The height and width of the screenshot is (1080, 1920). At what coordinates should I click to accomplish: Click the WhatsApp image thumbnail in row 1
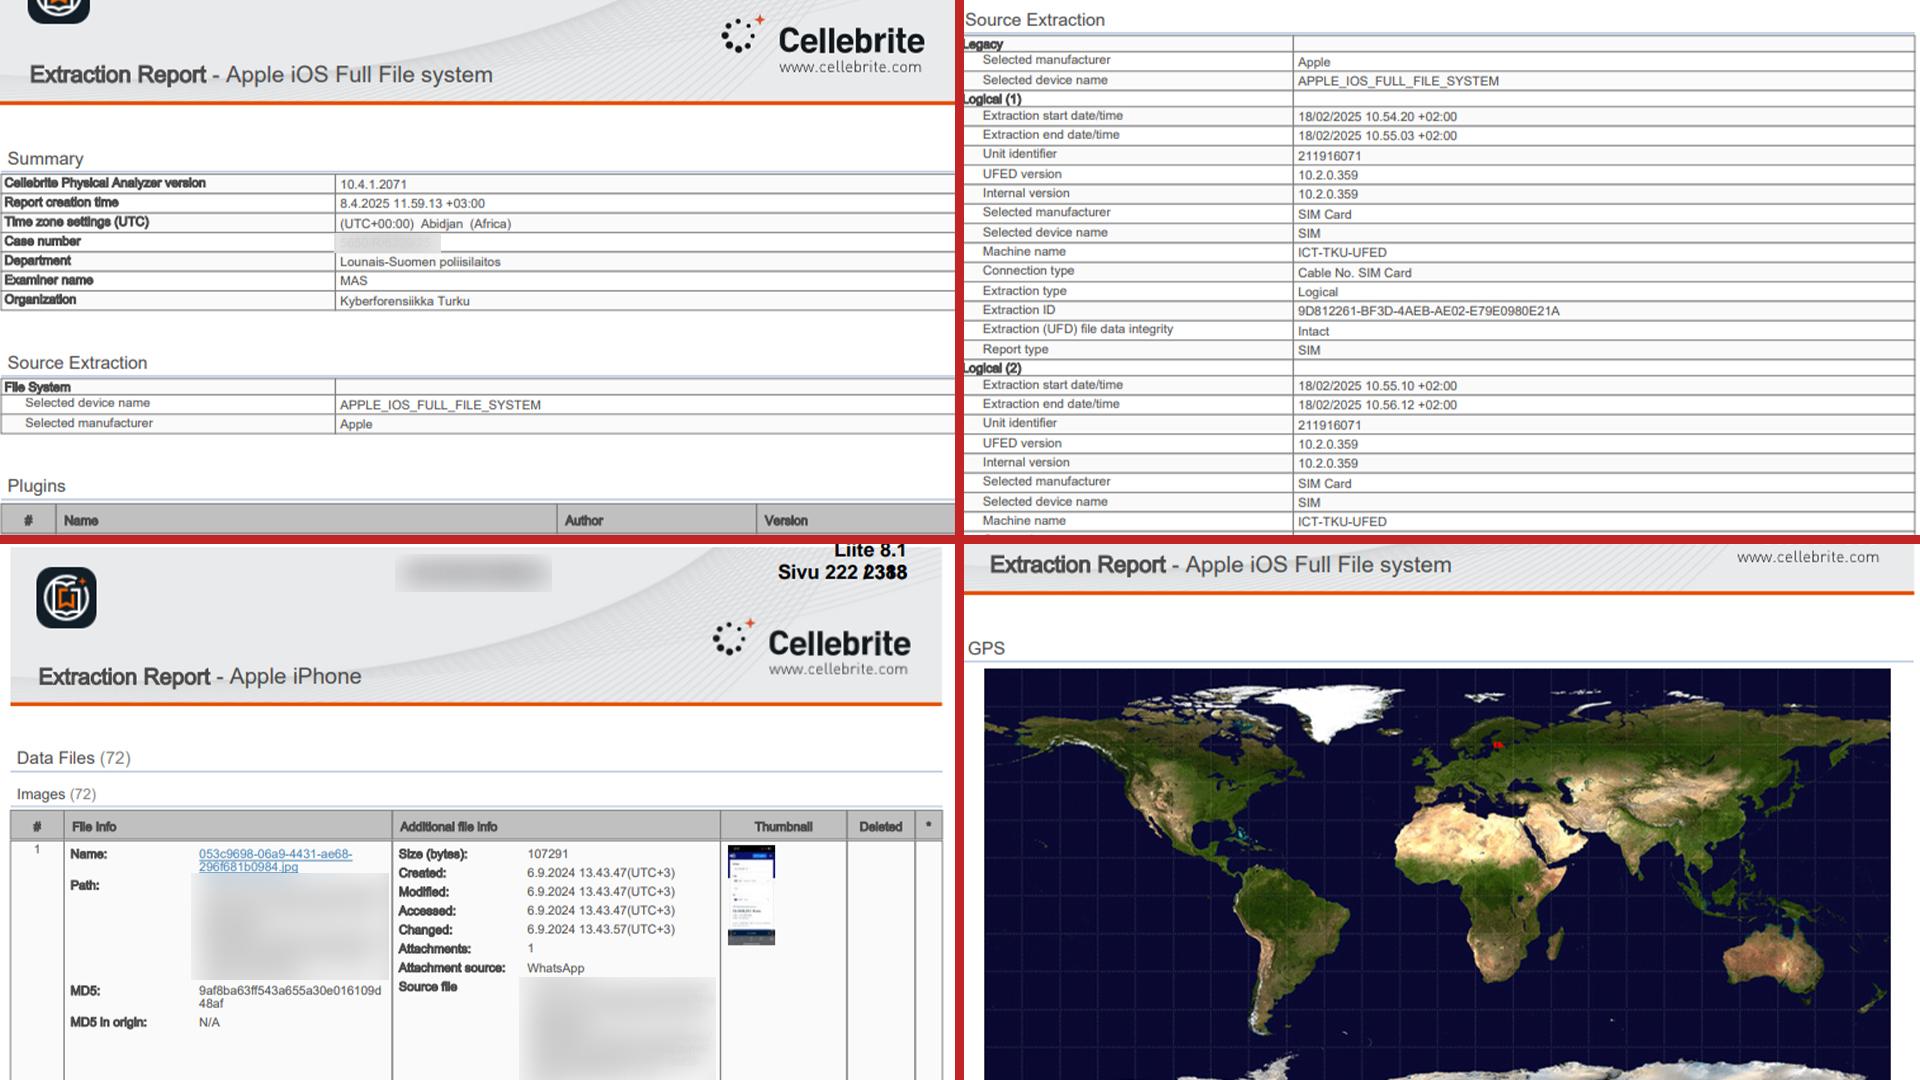pos(751,895)
